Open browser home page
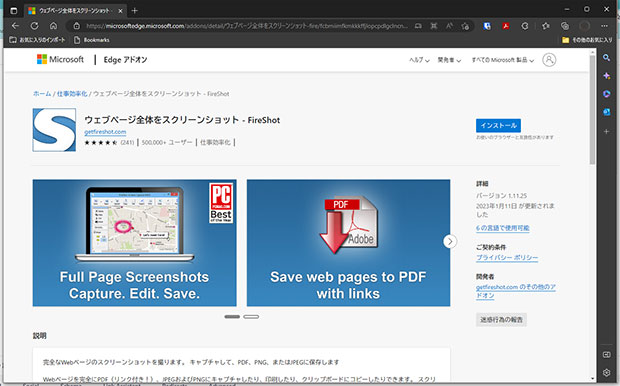This screenshot has height=386, width=620. pos(53,26)
